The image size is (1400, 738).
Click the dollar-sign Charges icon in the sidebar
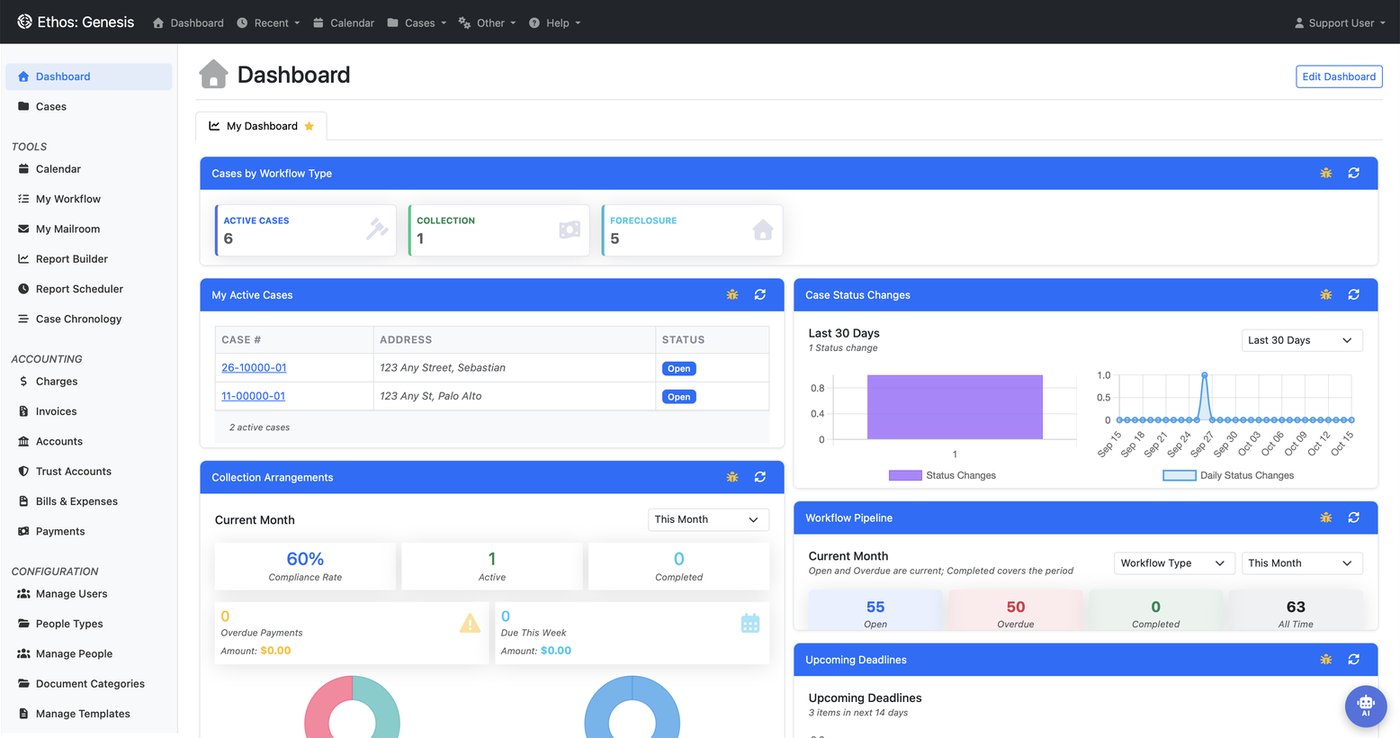[24, 381]
